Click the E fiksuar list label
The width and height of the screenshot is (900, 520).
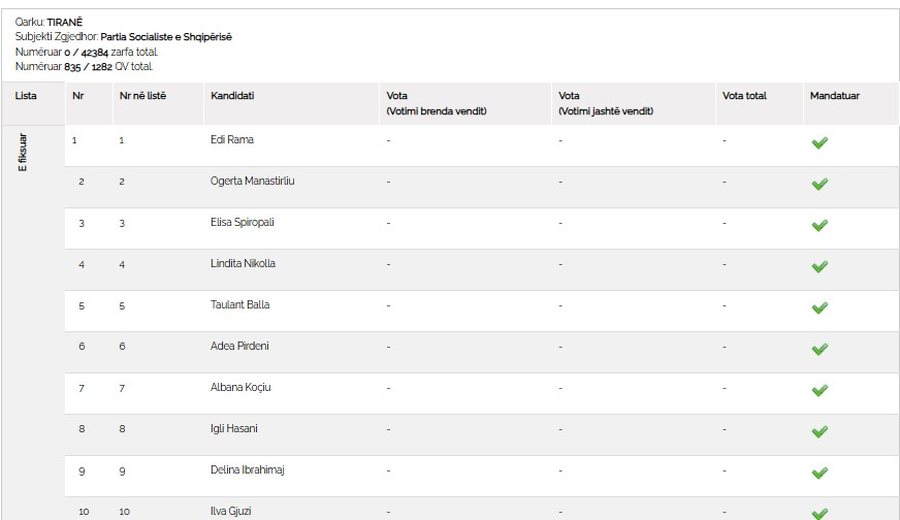click(22, 152)
